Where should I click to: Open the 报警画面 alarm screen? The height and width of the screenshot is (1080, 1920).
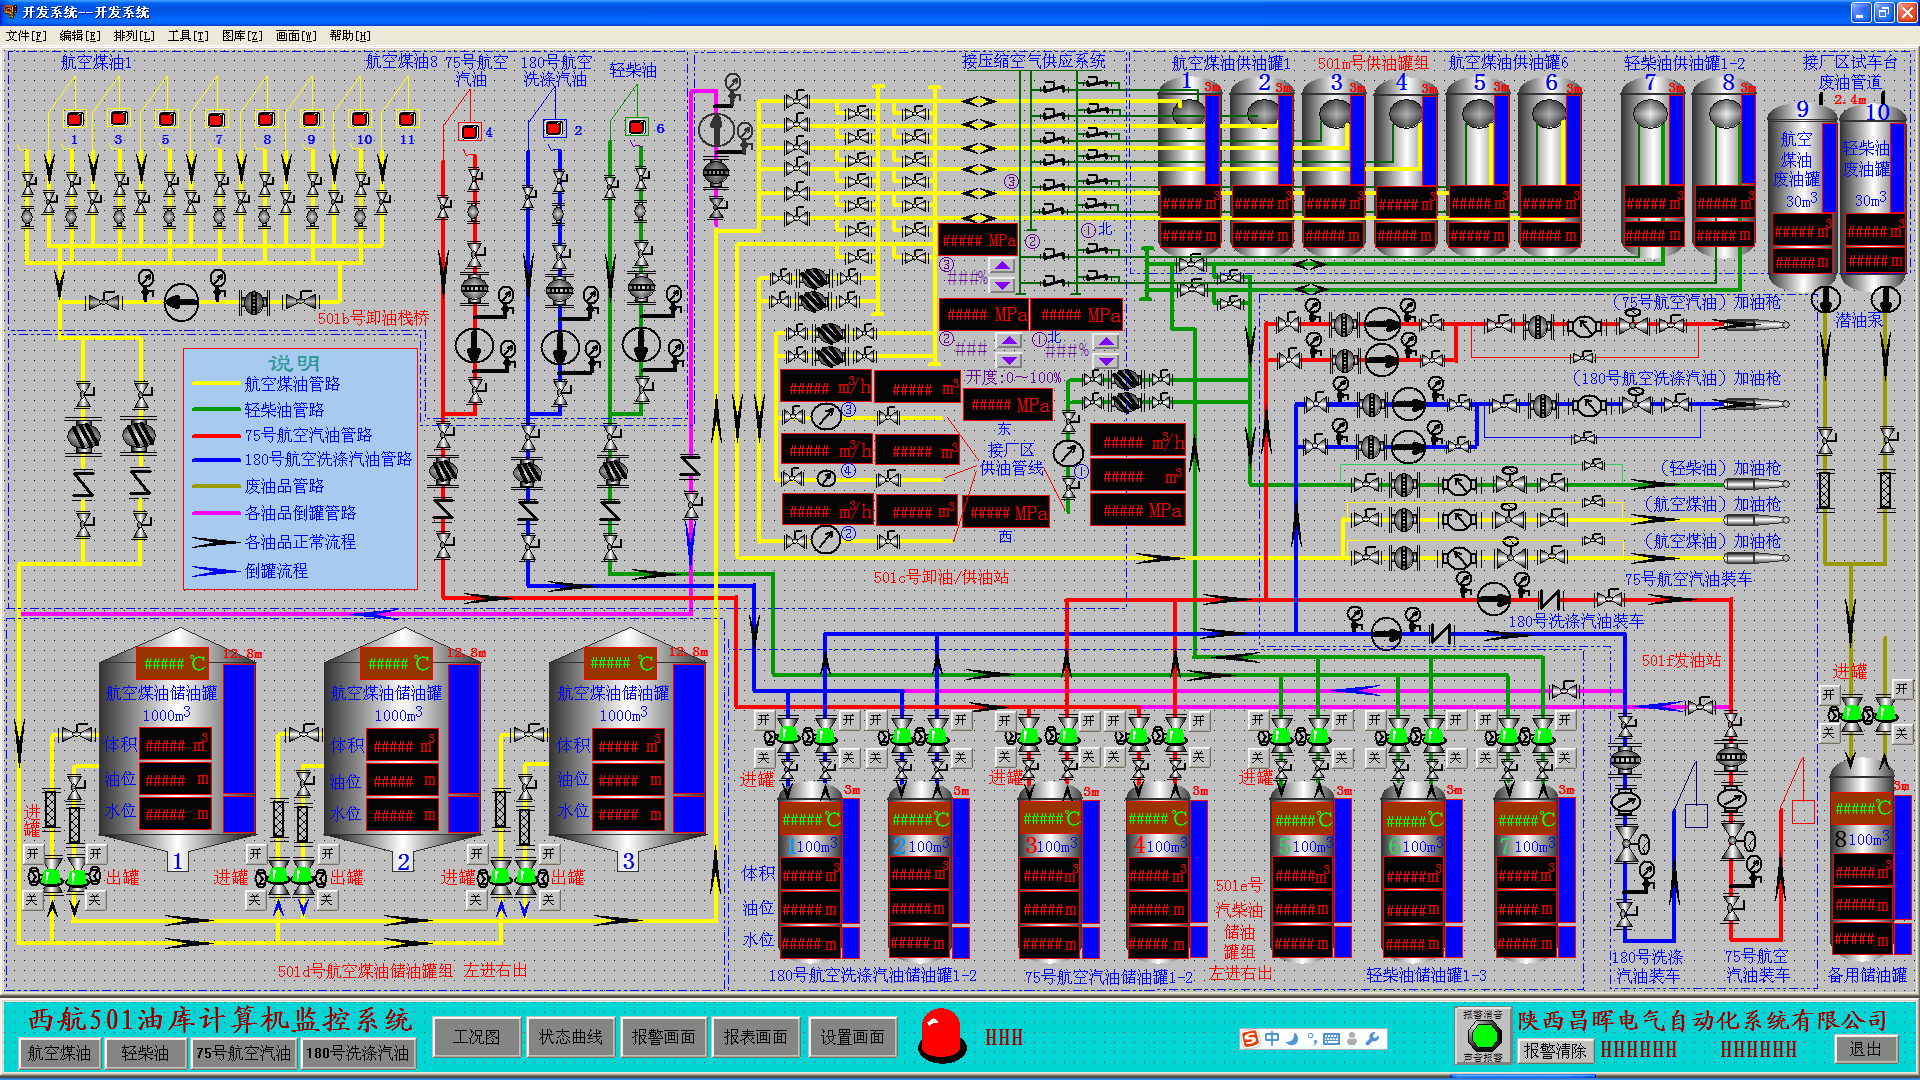(x=663, y=1037)
